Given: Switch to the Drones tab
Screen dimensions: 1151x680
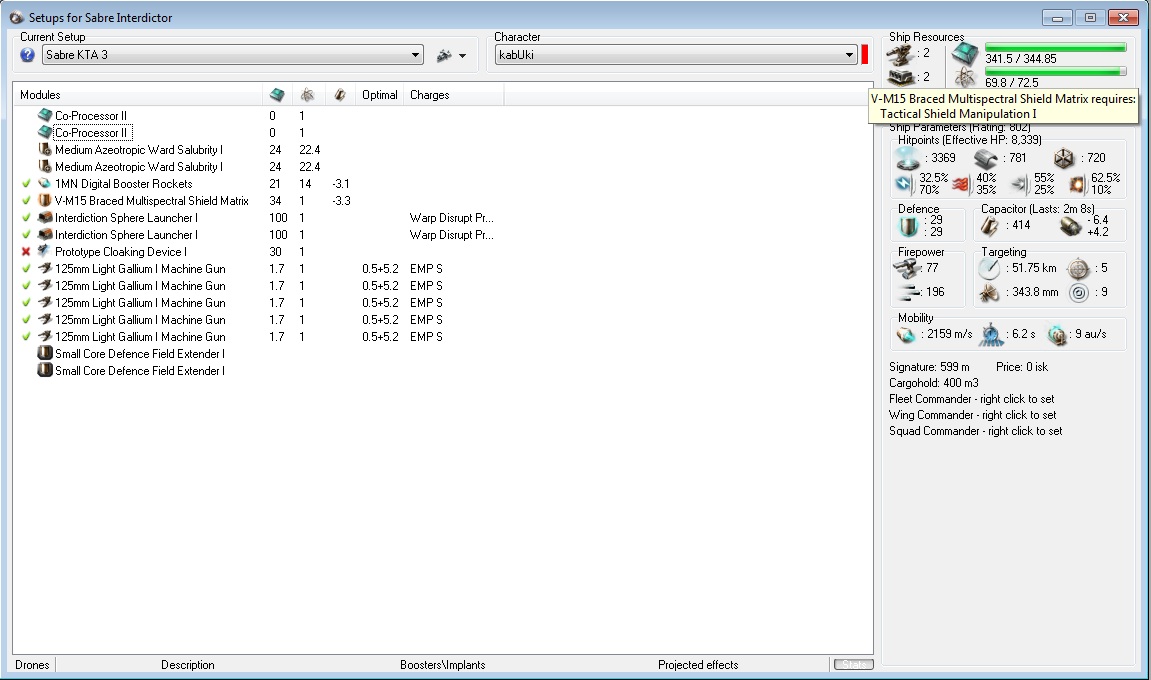Looking at the screenshot, I should [x=32, y=665].
